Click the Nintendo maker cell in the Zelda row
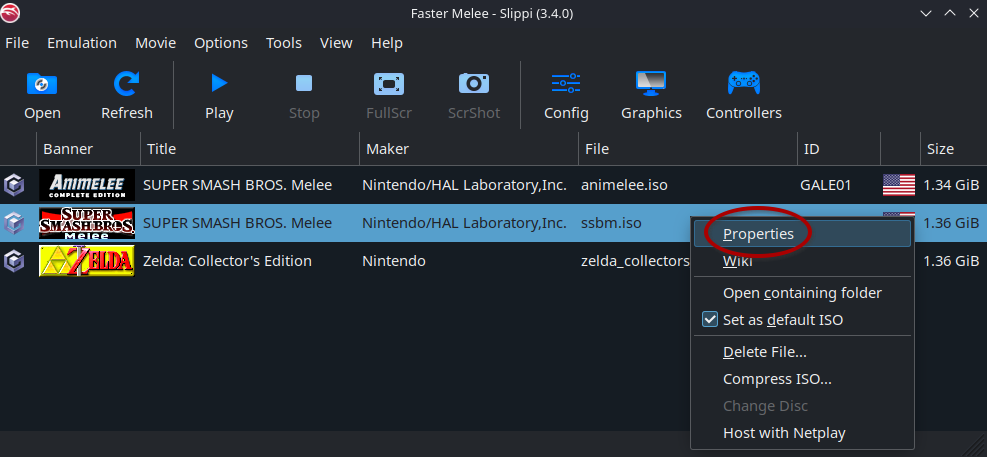This screenshot has width=987, height=457. click(x=394, y=261)
